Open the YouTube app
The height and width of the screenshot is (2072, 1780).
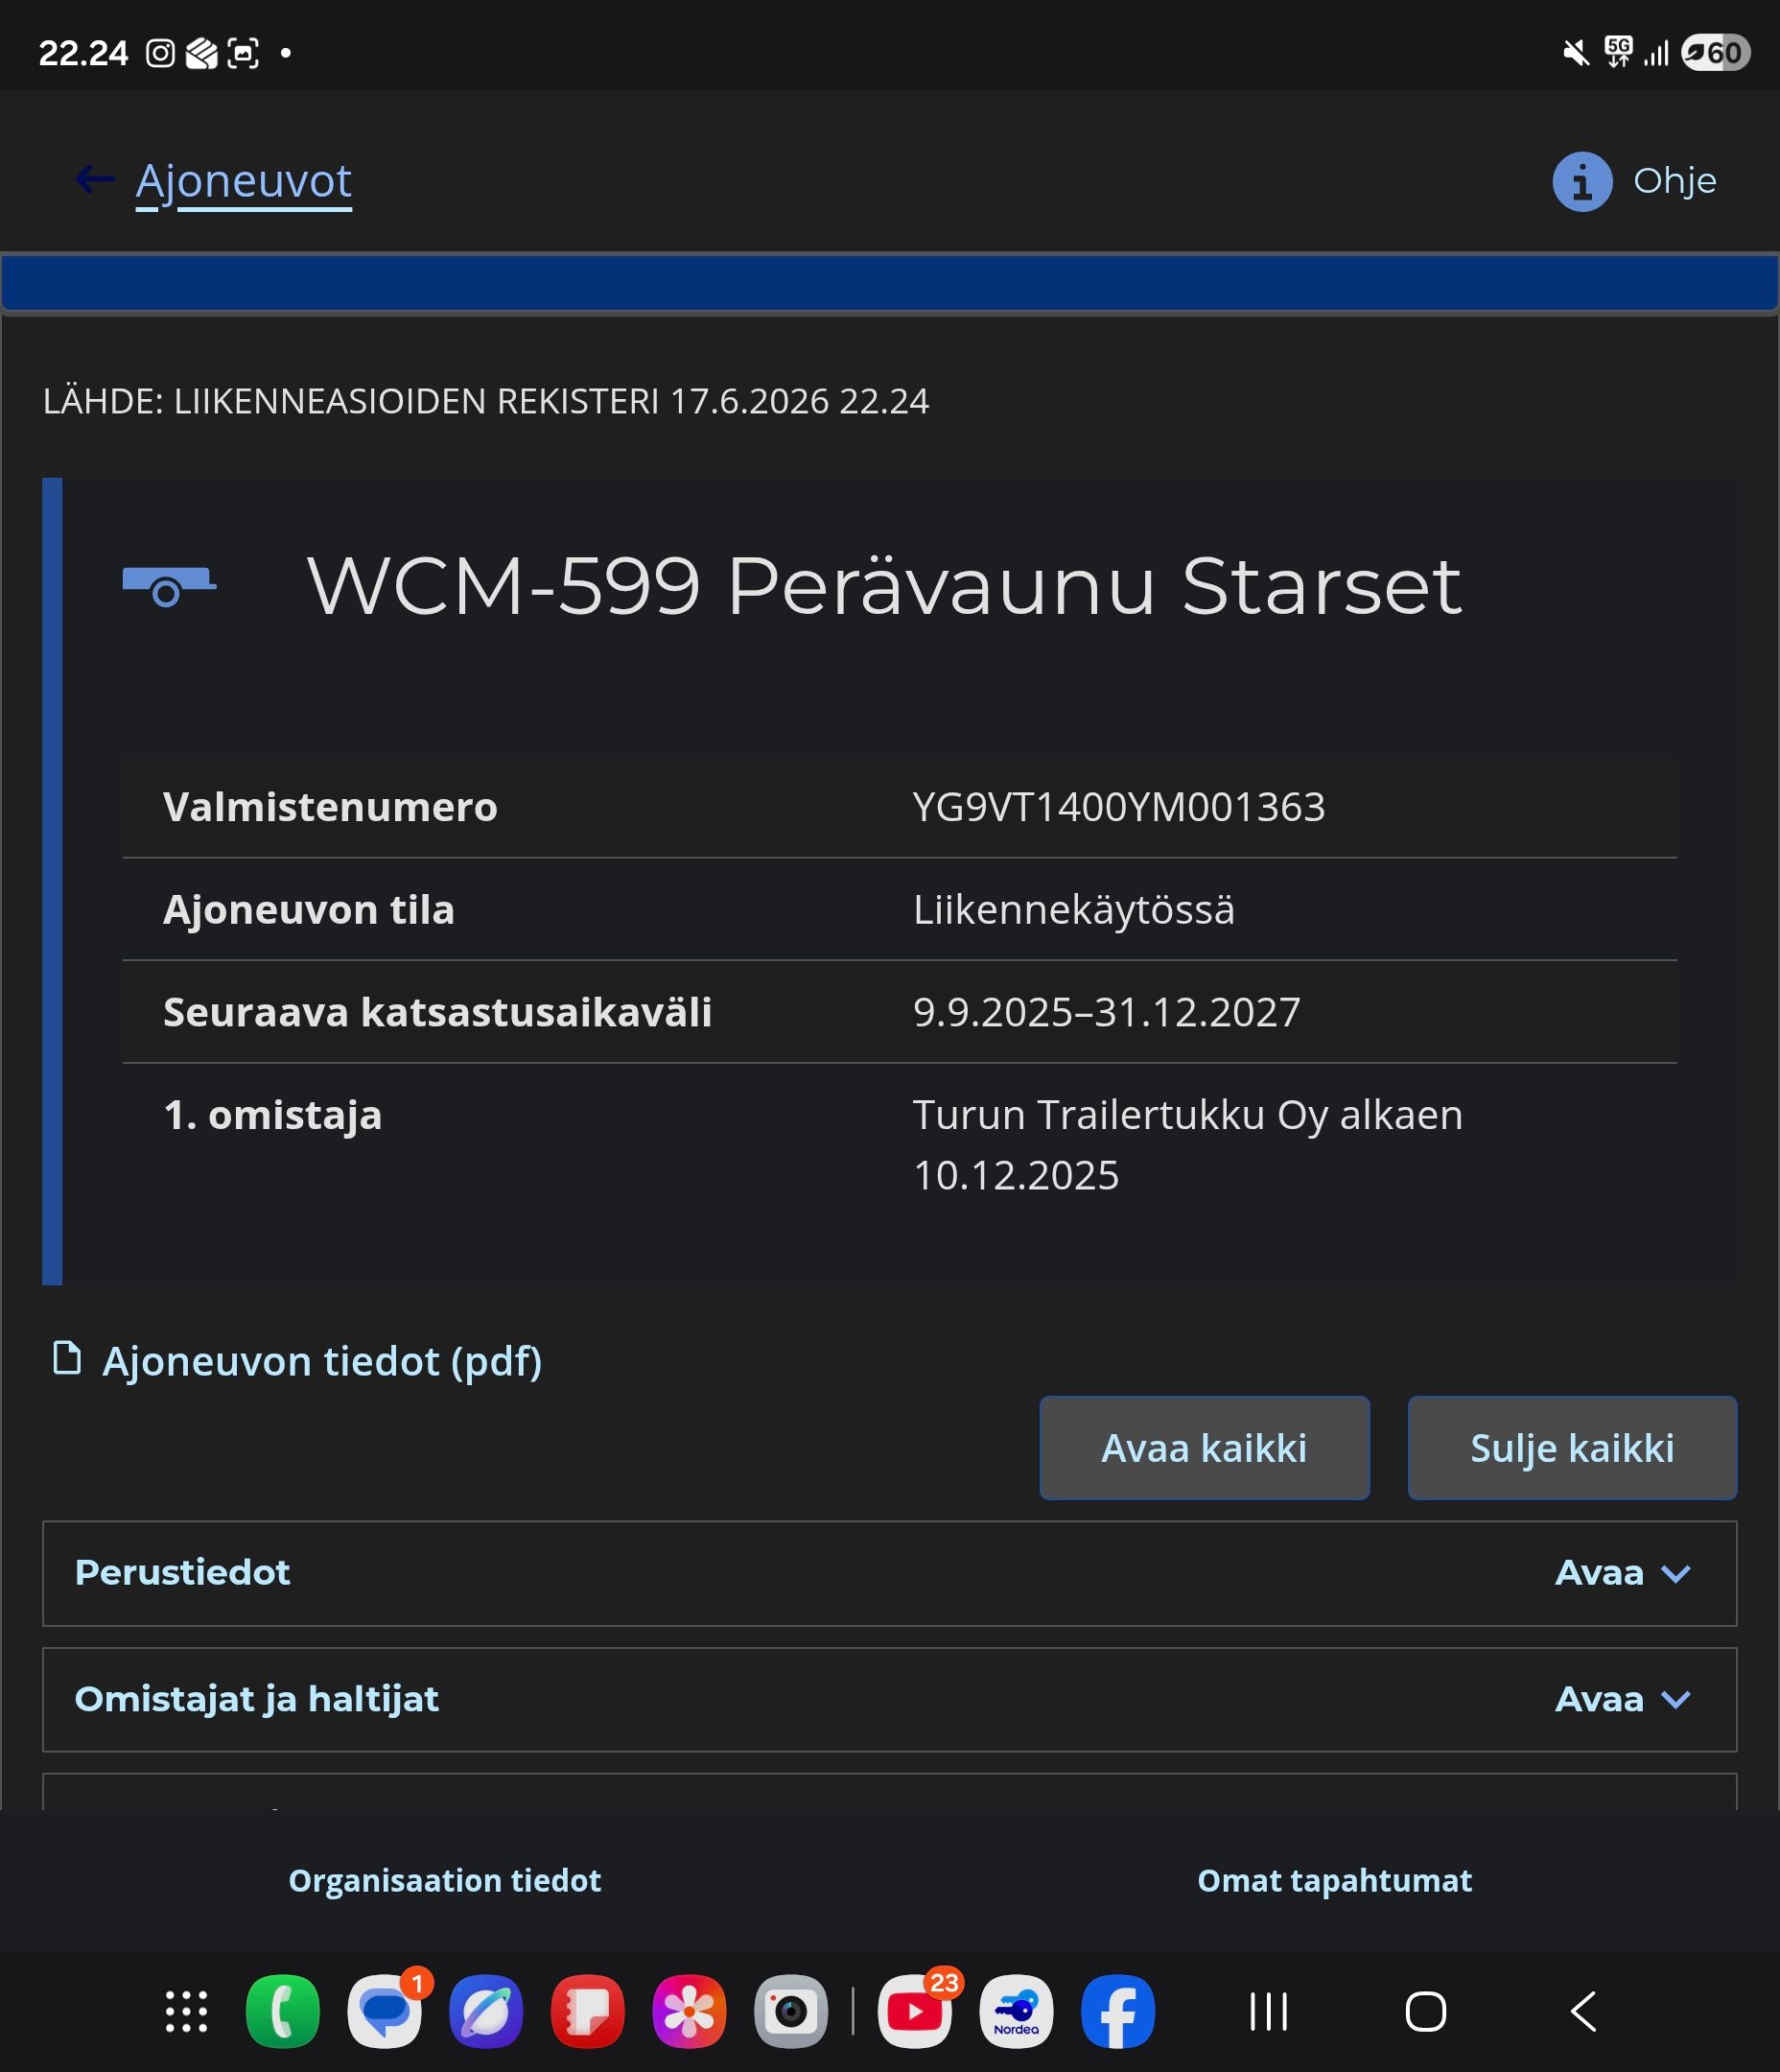coord(915,2012)
